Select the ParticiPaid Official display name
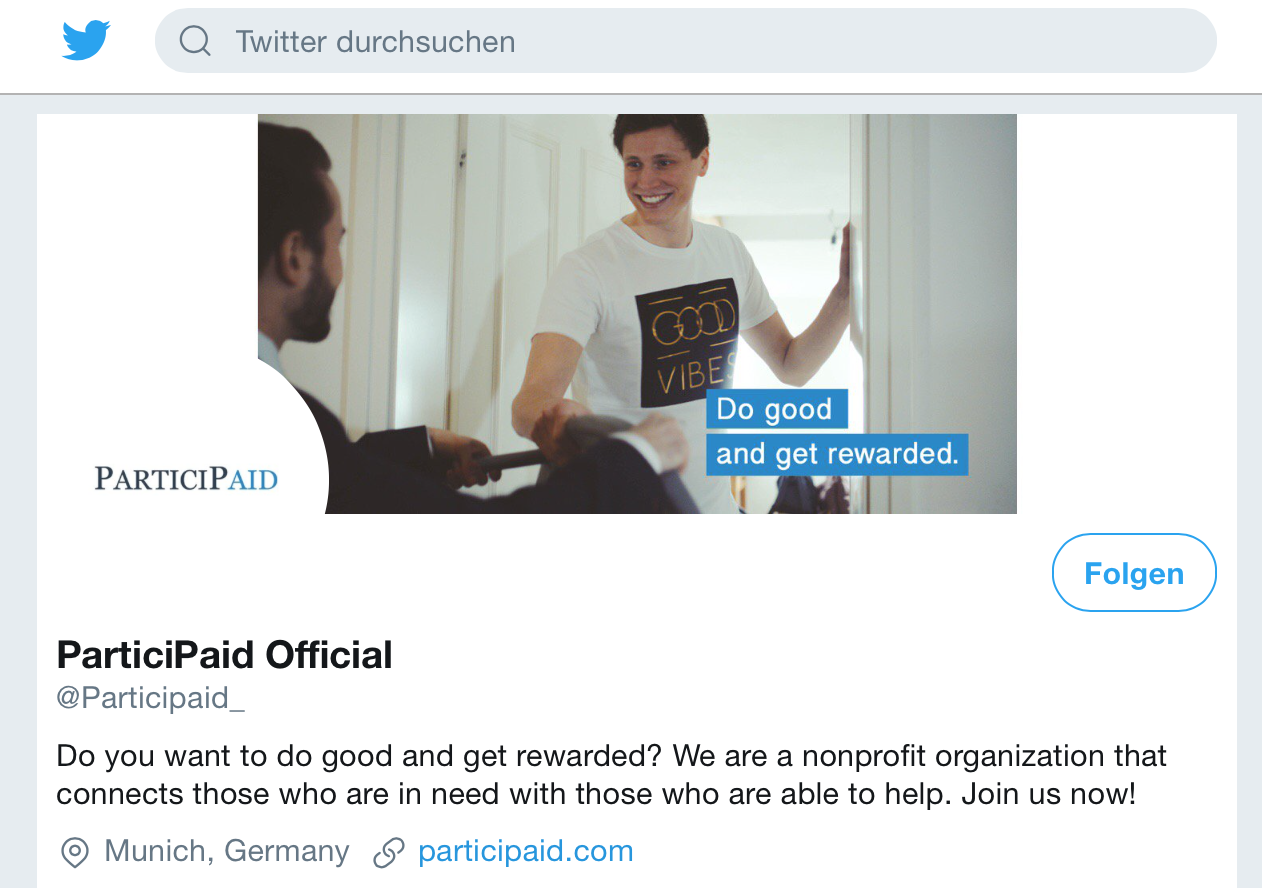Viewport: 1262px width, 888px height. pos(224,655)
